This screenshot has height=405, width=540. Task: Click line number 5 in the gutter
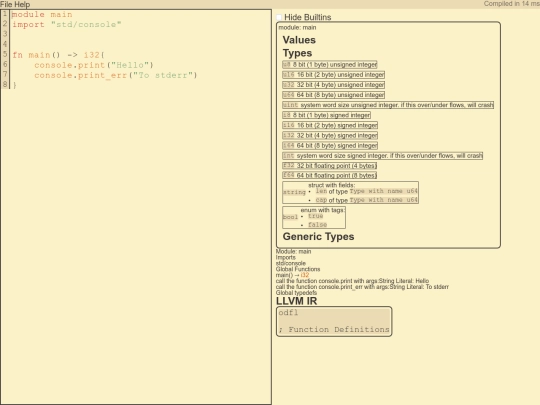[x=5, y=54]
